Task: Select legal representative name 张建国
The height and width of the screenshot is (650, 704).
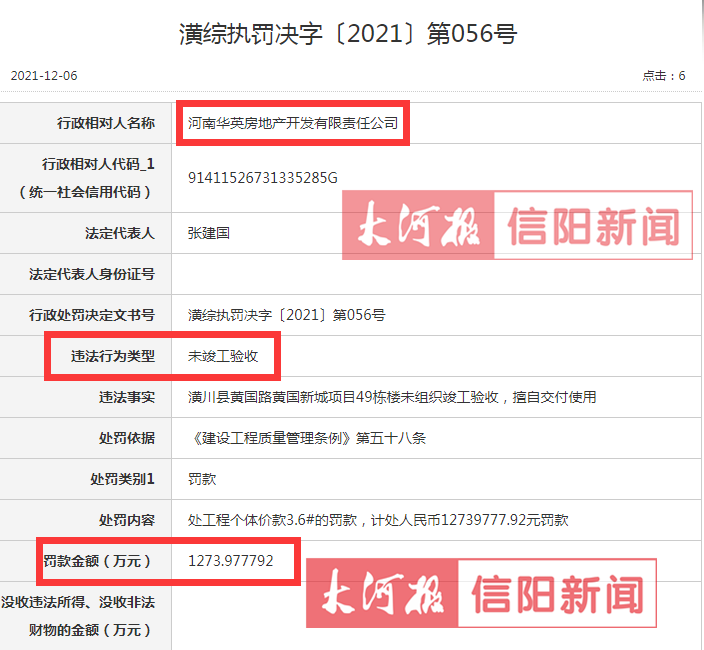Action: (x=209, y=233)
